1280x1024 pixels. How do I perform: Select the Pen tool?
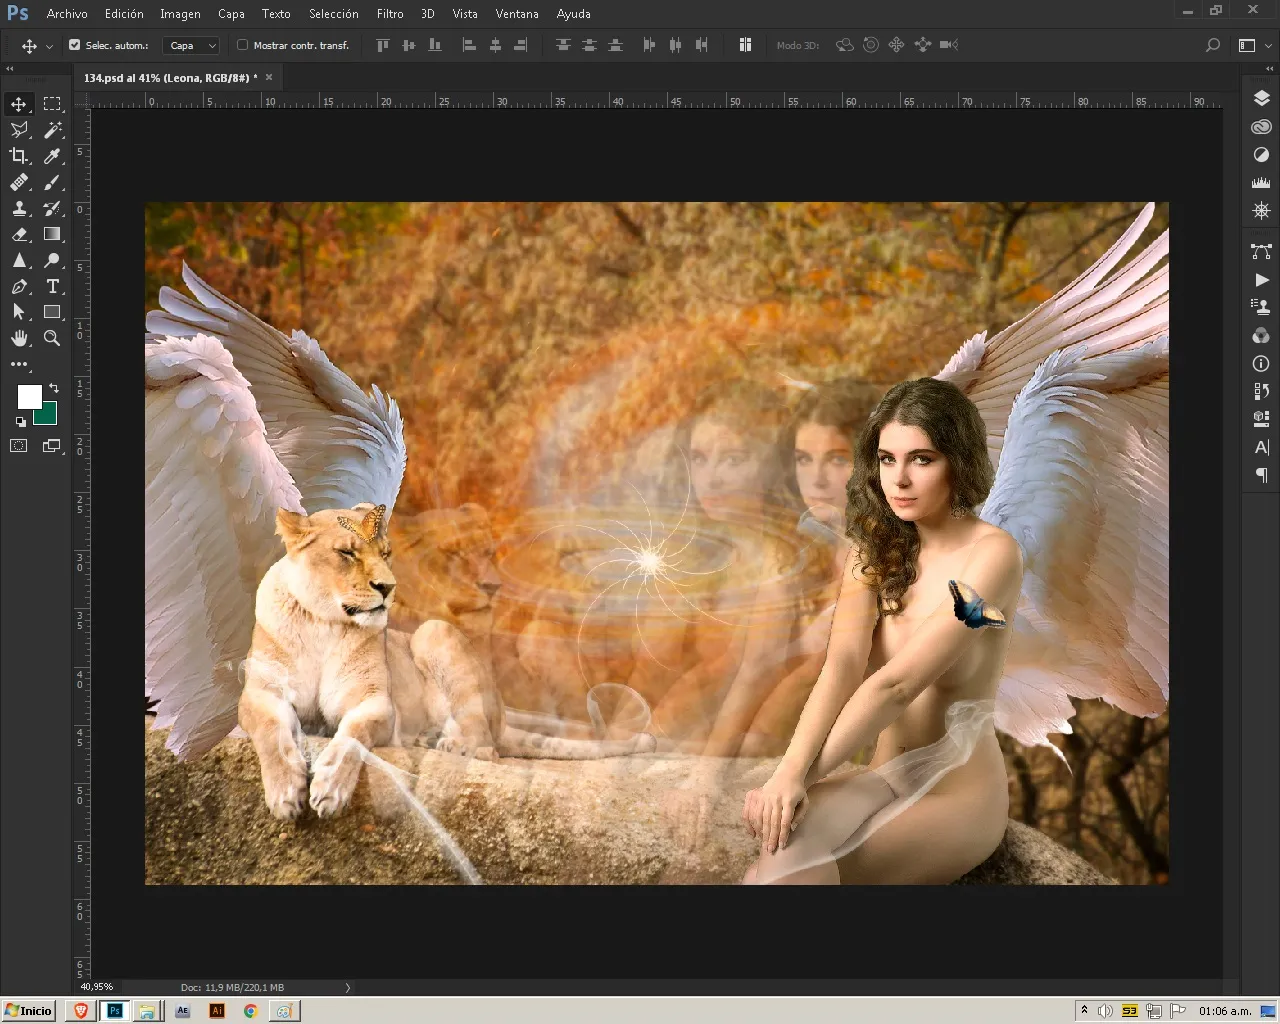pos(19,286)
